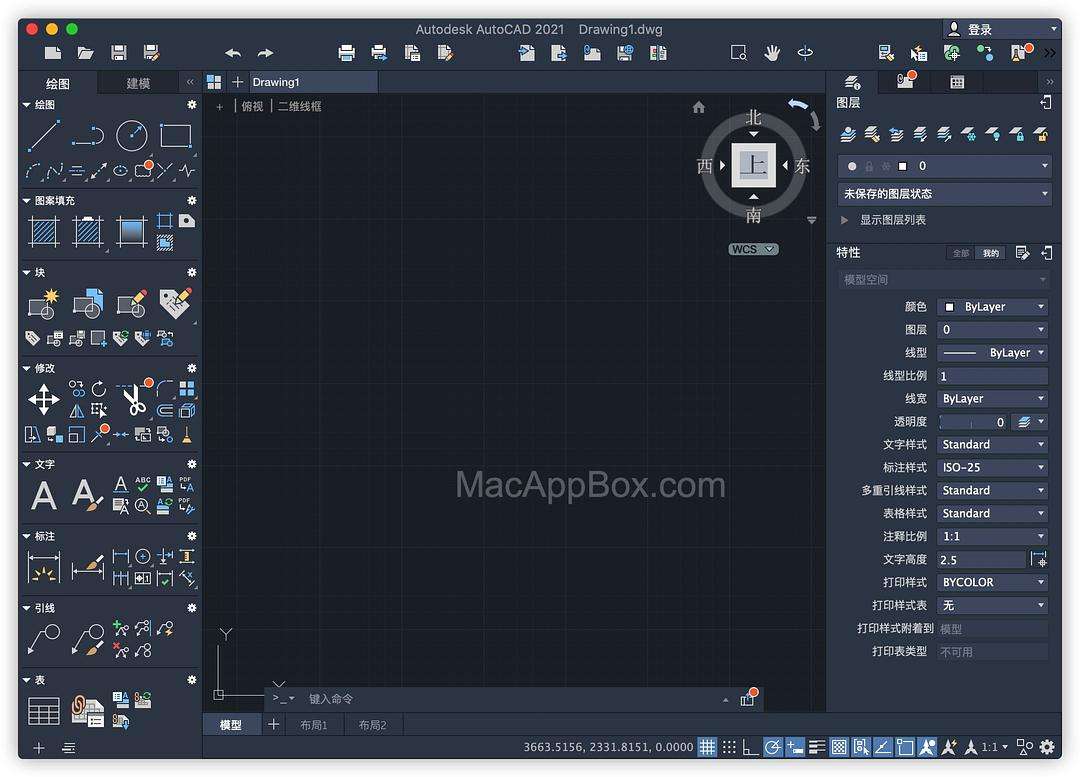Click the 线型比例 value field

click(x=993, y=376)
